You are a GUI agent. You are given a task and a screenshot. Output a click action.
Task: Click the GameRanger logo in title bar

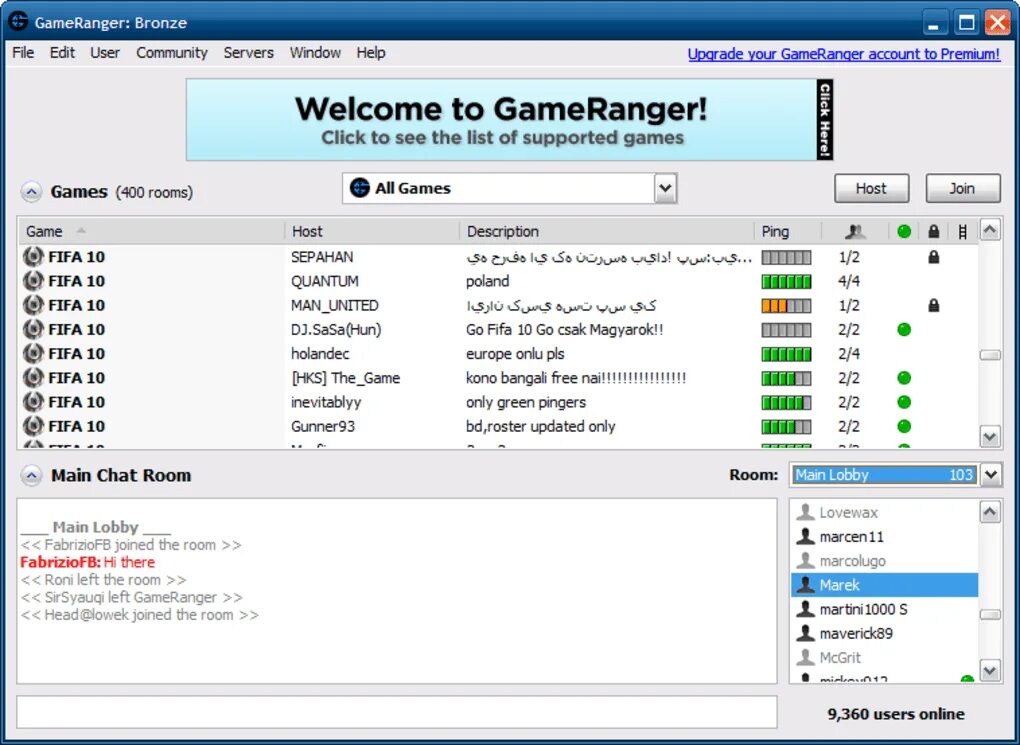point(18,21)
